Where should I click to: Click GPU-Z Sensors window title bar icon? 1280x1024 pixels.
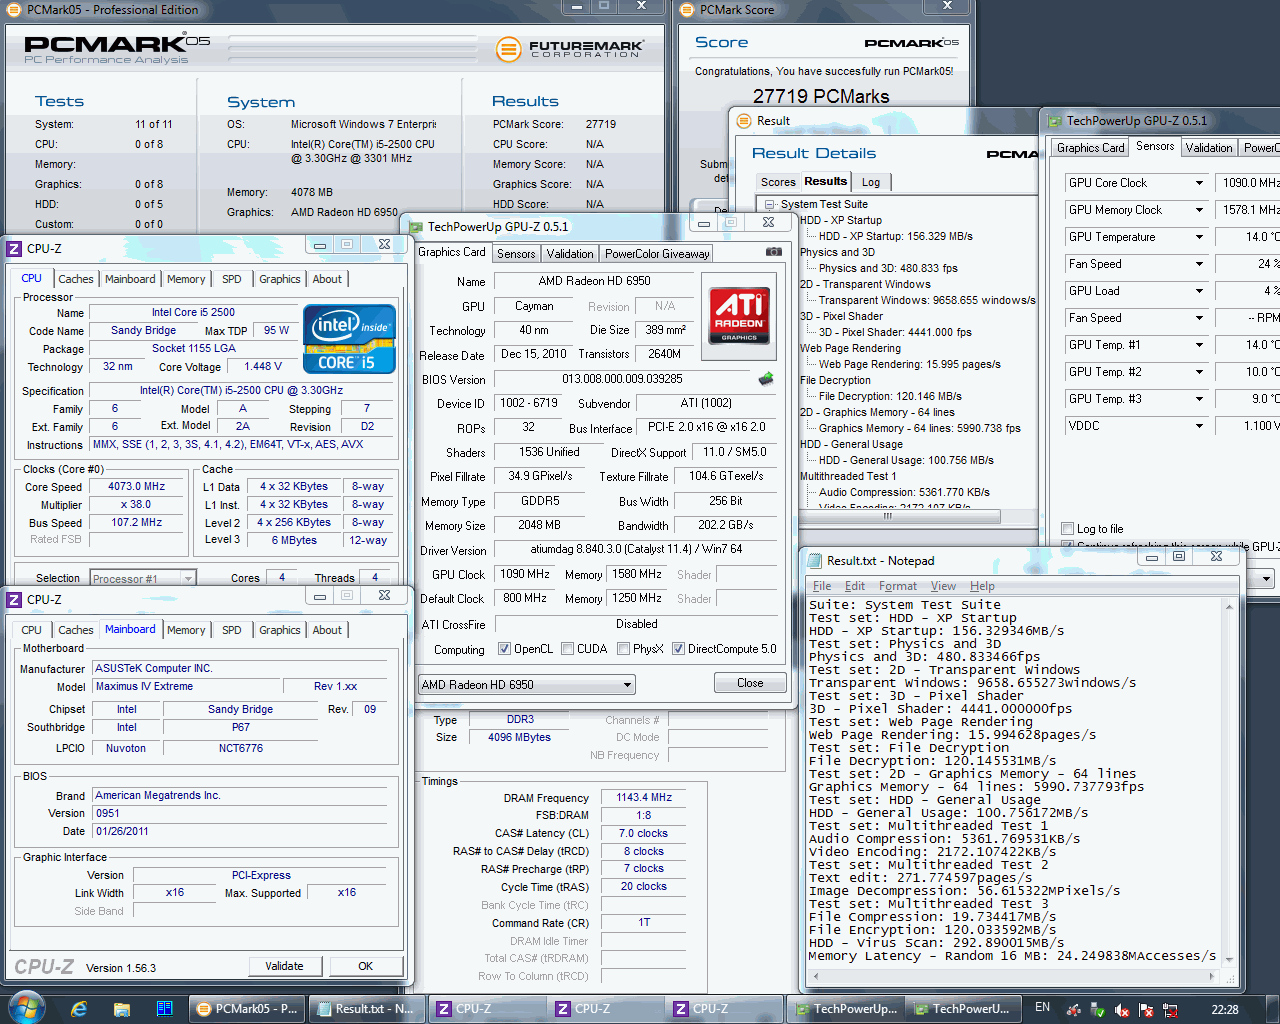click(x=1054, y=121)
